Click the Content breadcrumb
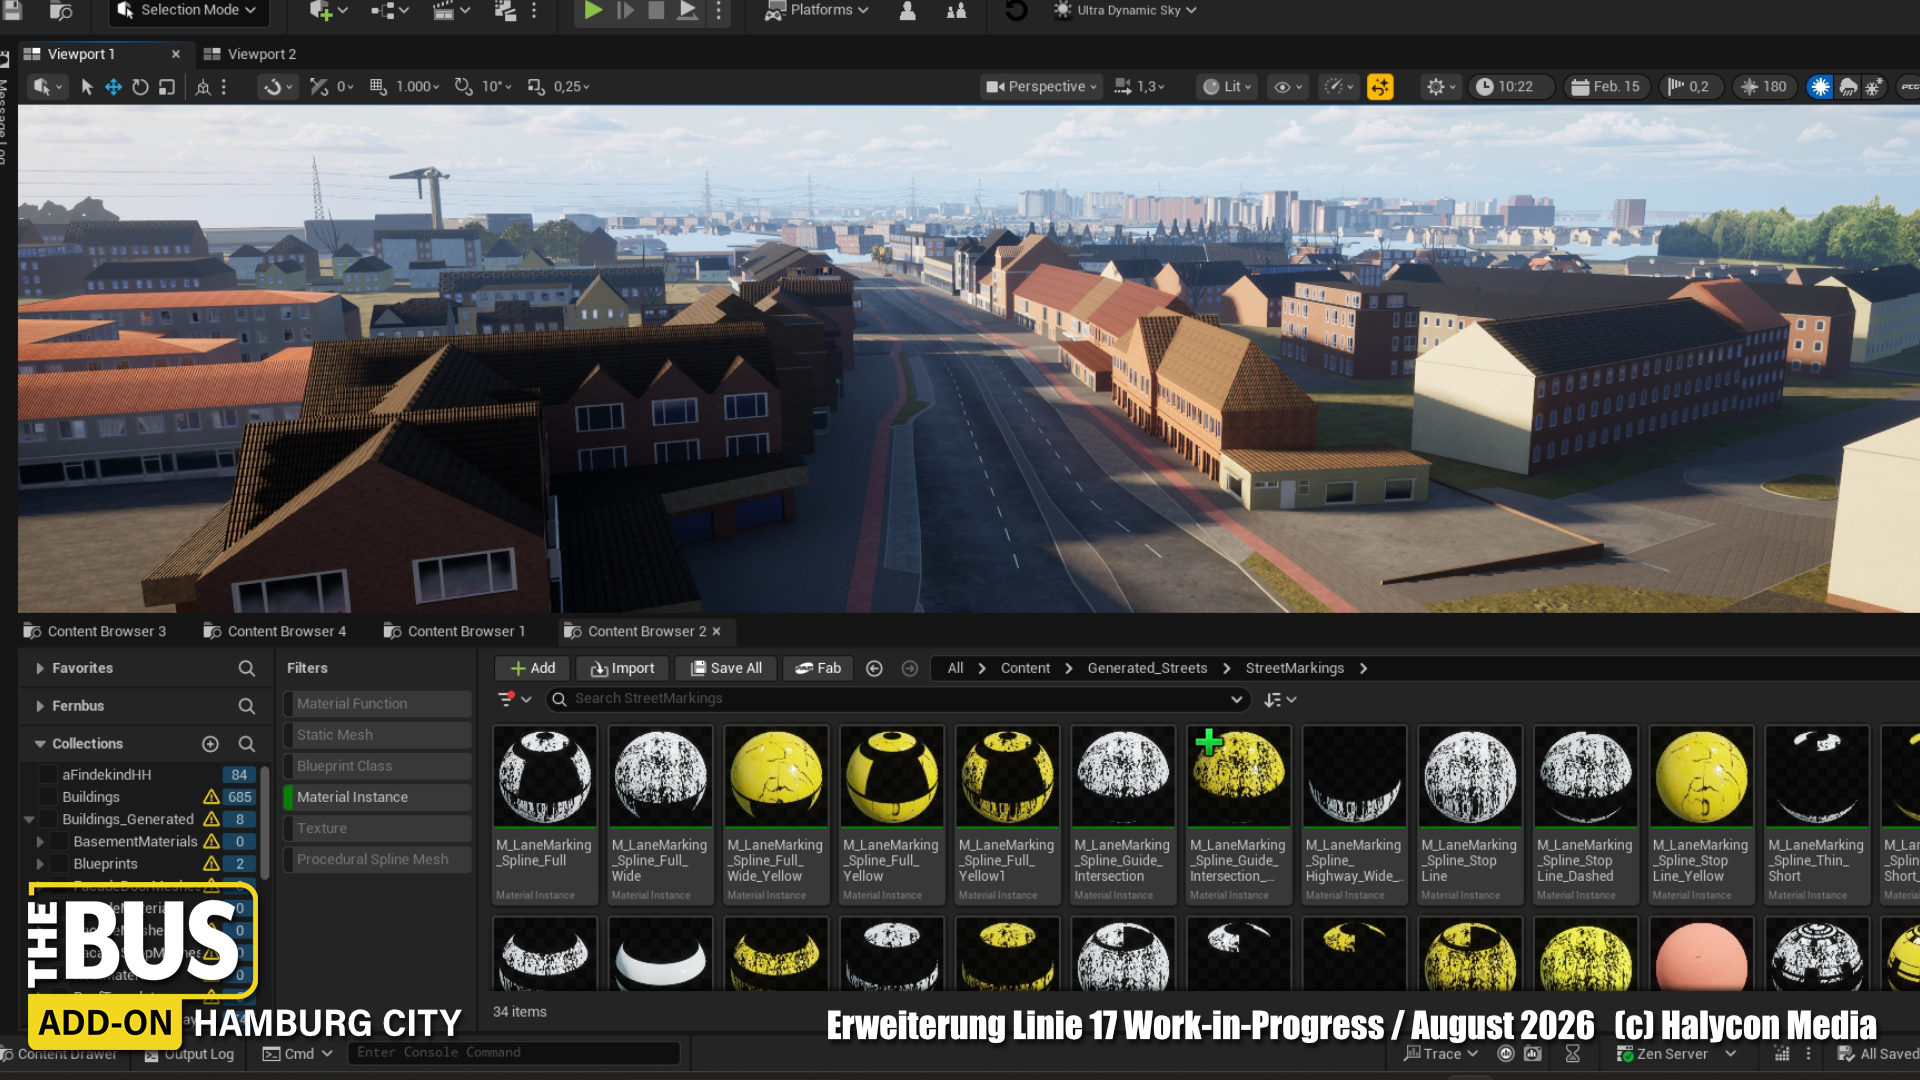This screenshot has height=1080, width=1920. pos(1025,668)
